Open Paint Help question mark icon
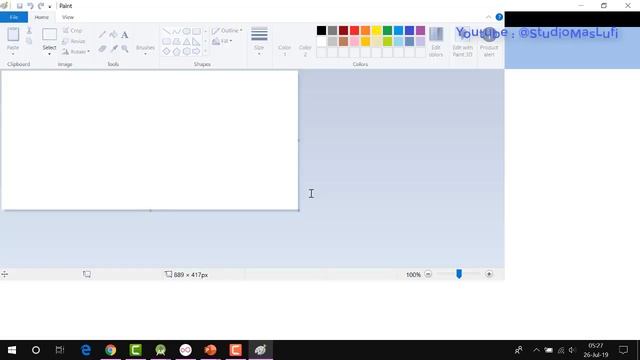The width and height of the screenshot is (640, 360). 499,17
